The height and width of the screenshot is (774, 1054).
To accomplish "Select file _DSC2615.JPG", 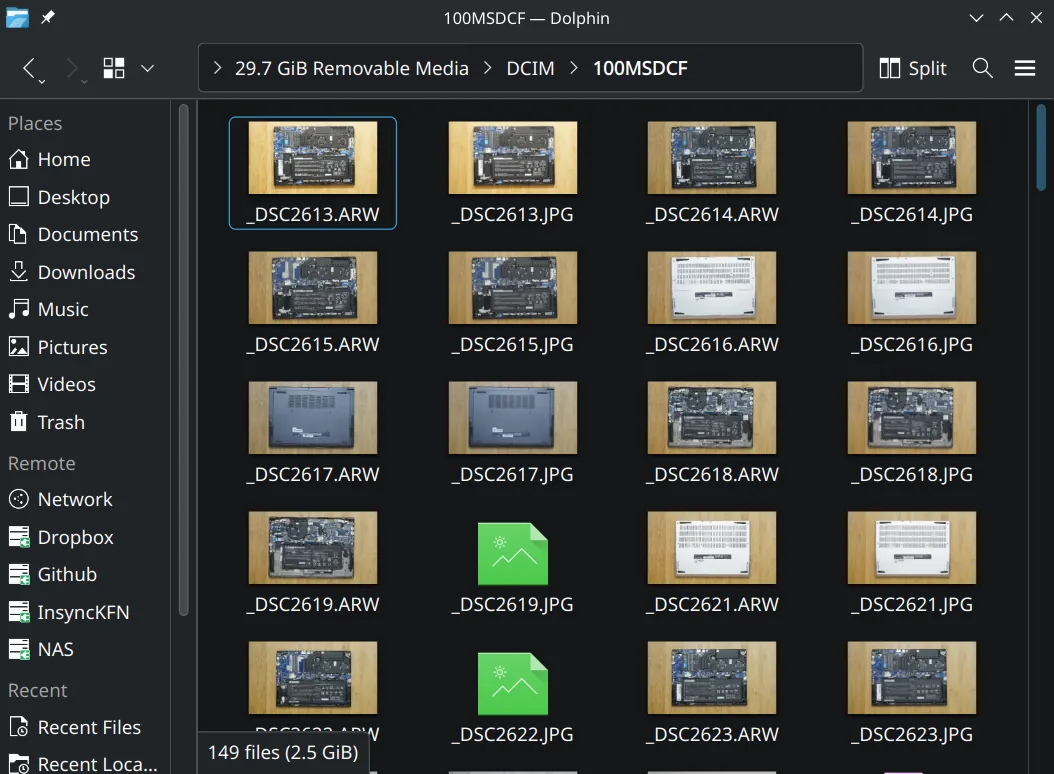I will click(x=513, y=303).
